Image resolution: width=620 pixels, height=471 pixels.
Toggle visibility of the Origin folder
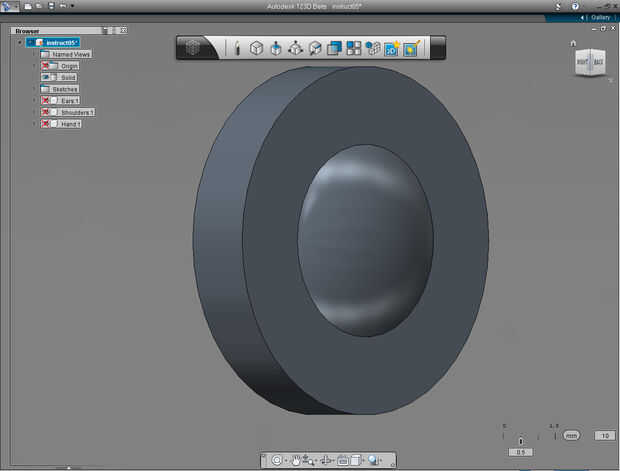coord(46,66)
